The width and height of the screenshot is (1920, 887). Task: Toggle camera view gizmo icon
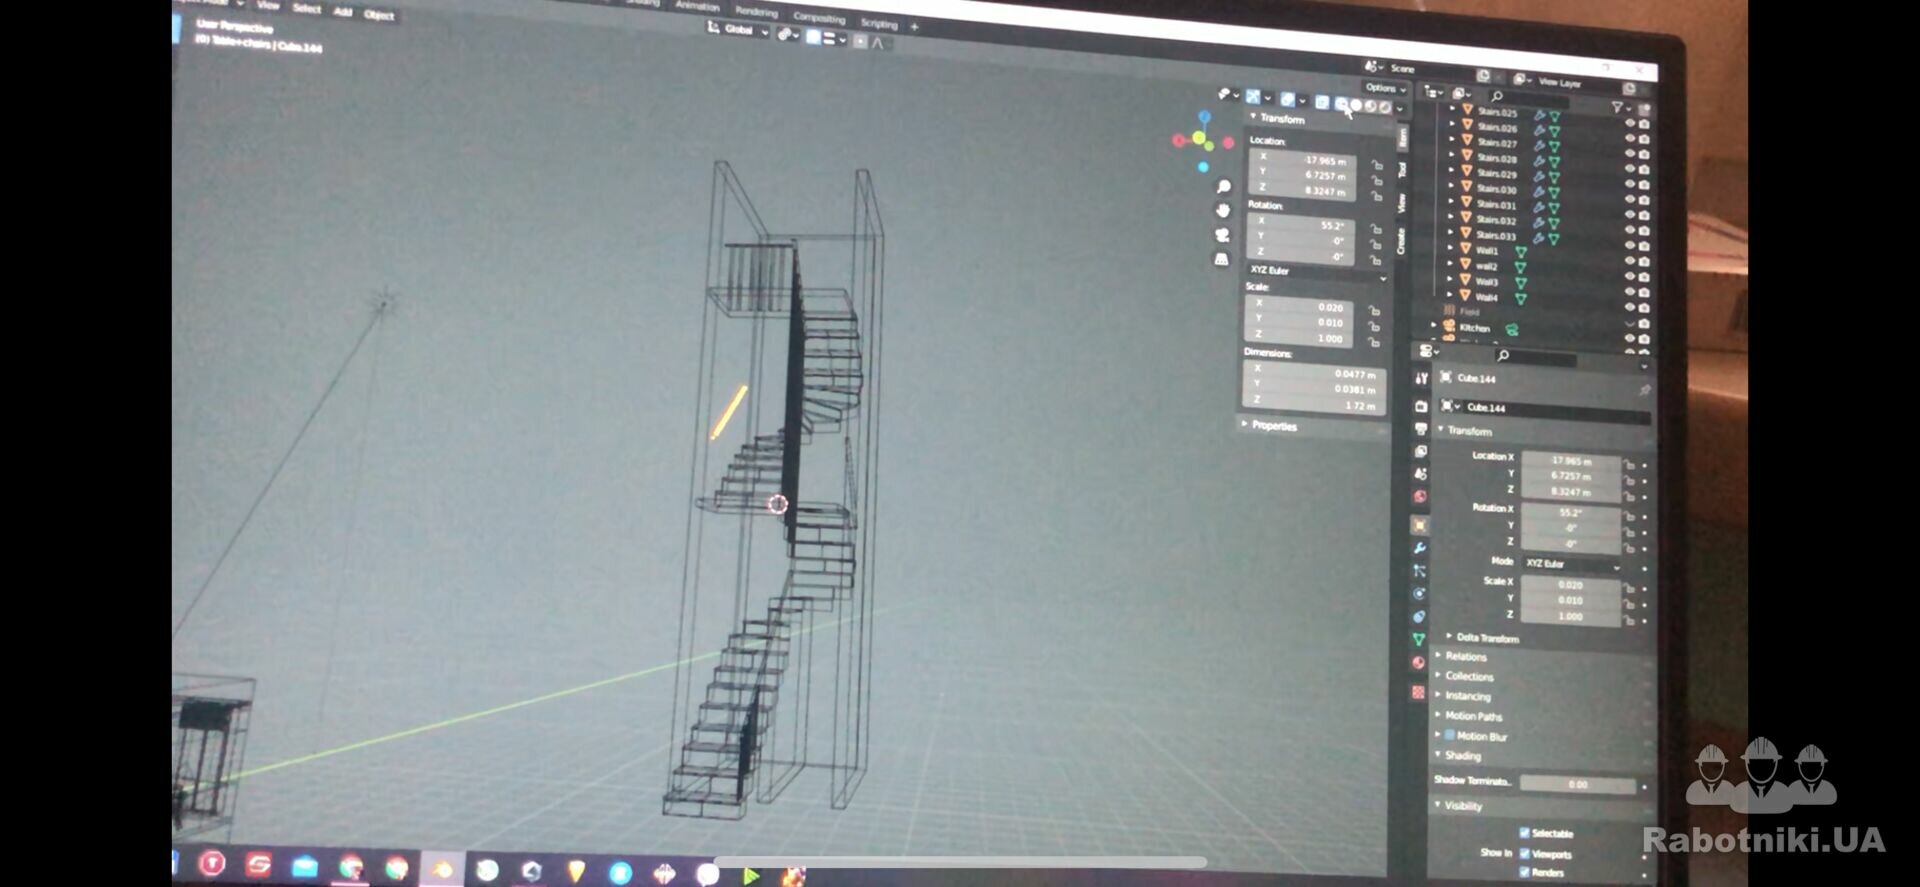[x=1222, y=235]
